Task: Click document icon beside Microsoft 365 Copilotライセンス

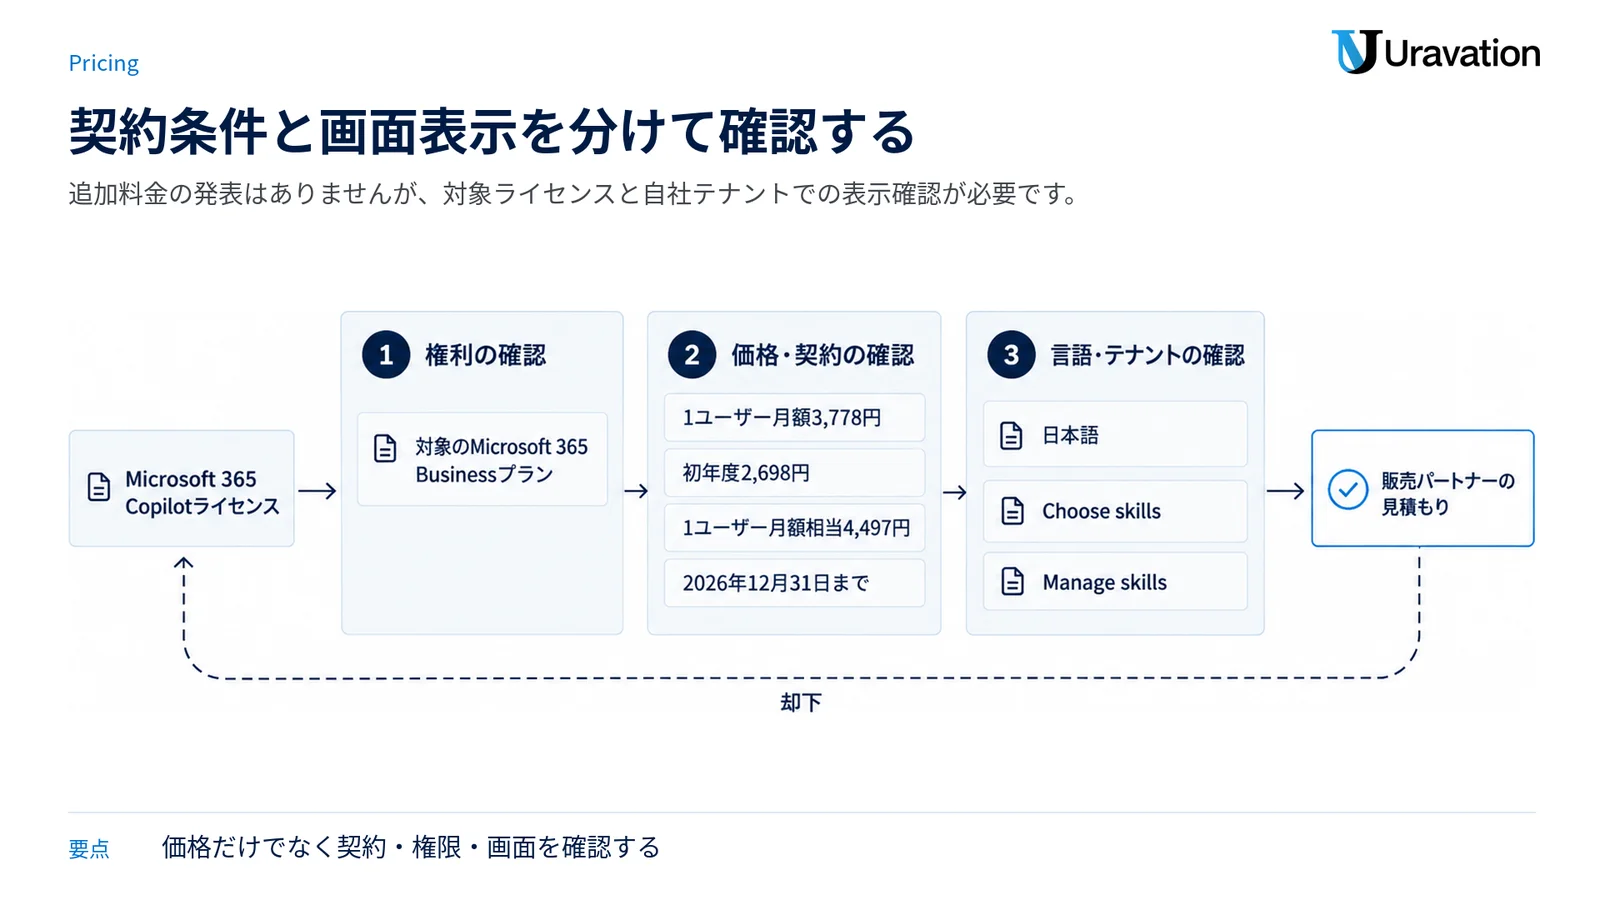Action: (x=99, y=487)
